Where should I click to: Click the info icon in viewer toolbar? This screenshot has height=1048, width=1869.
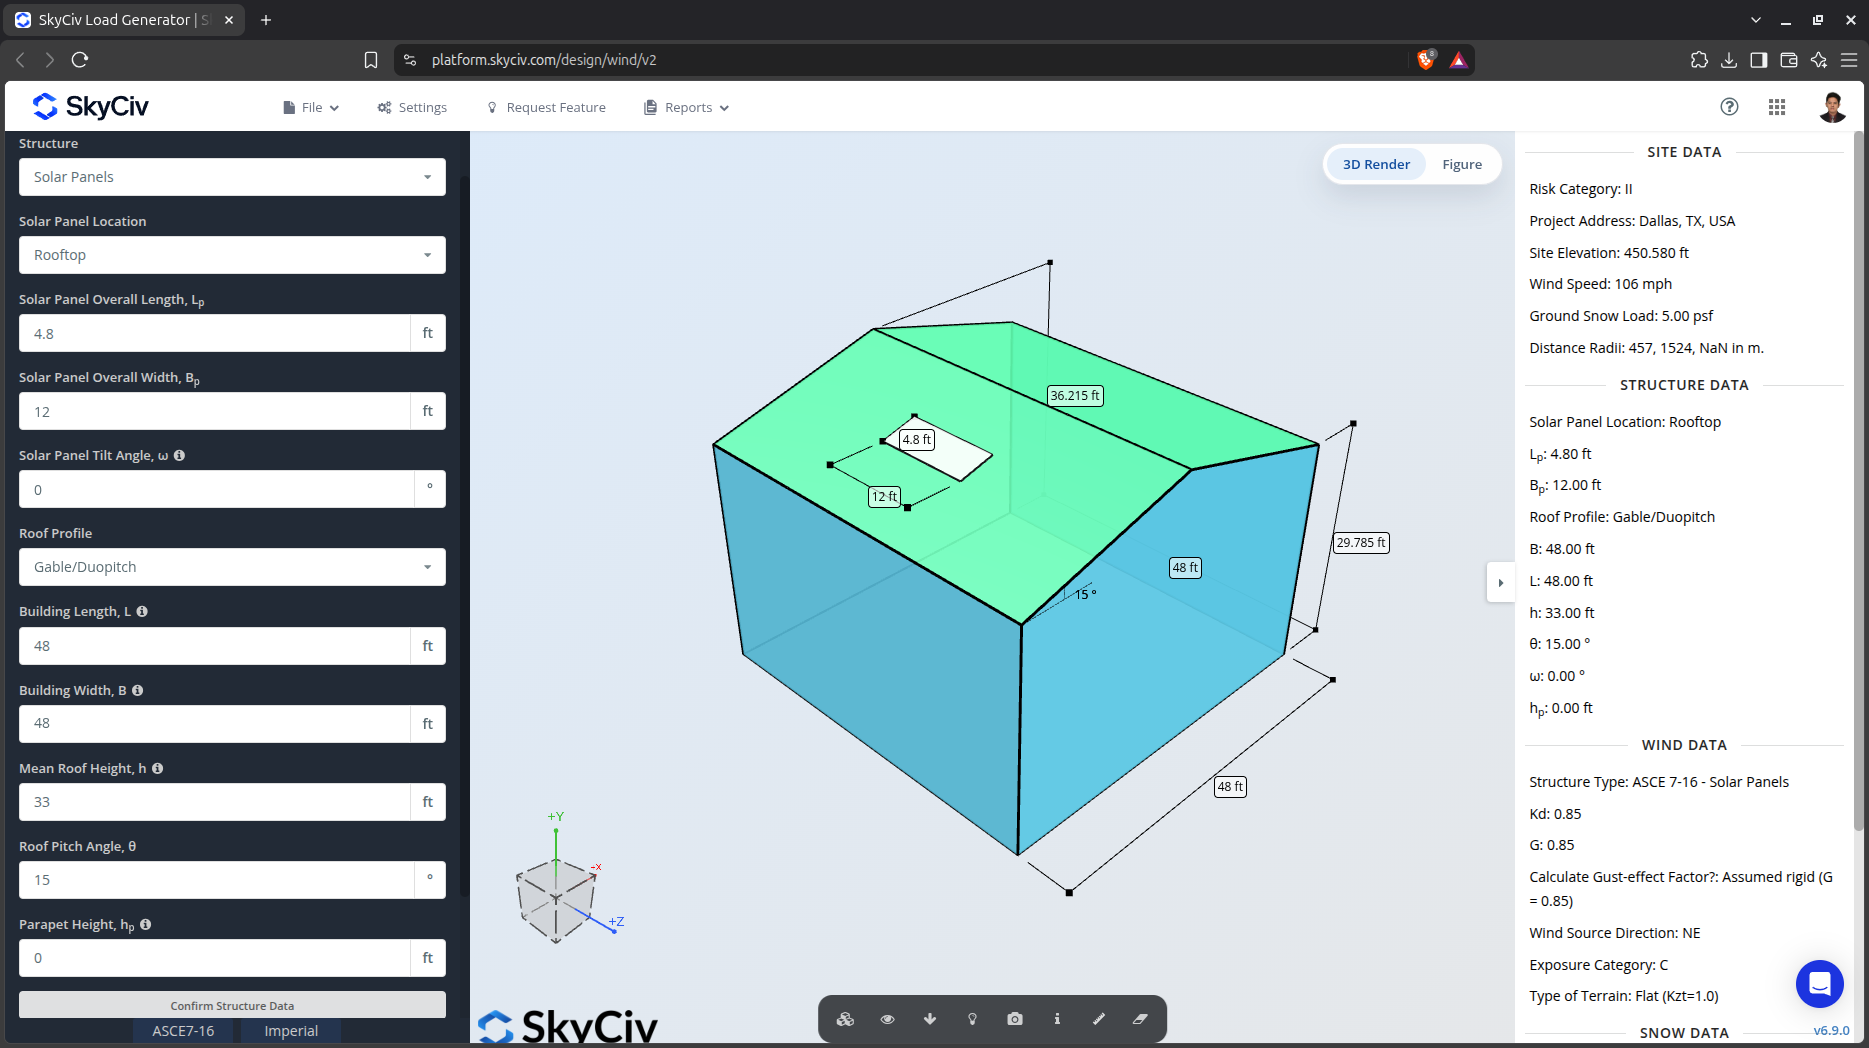pyautogui.click(x=1057, y=1019)
